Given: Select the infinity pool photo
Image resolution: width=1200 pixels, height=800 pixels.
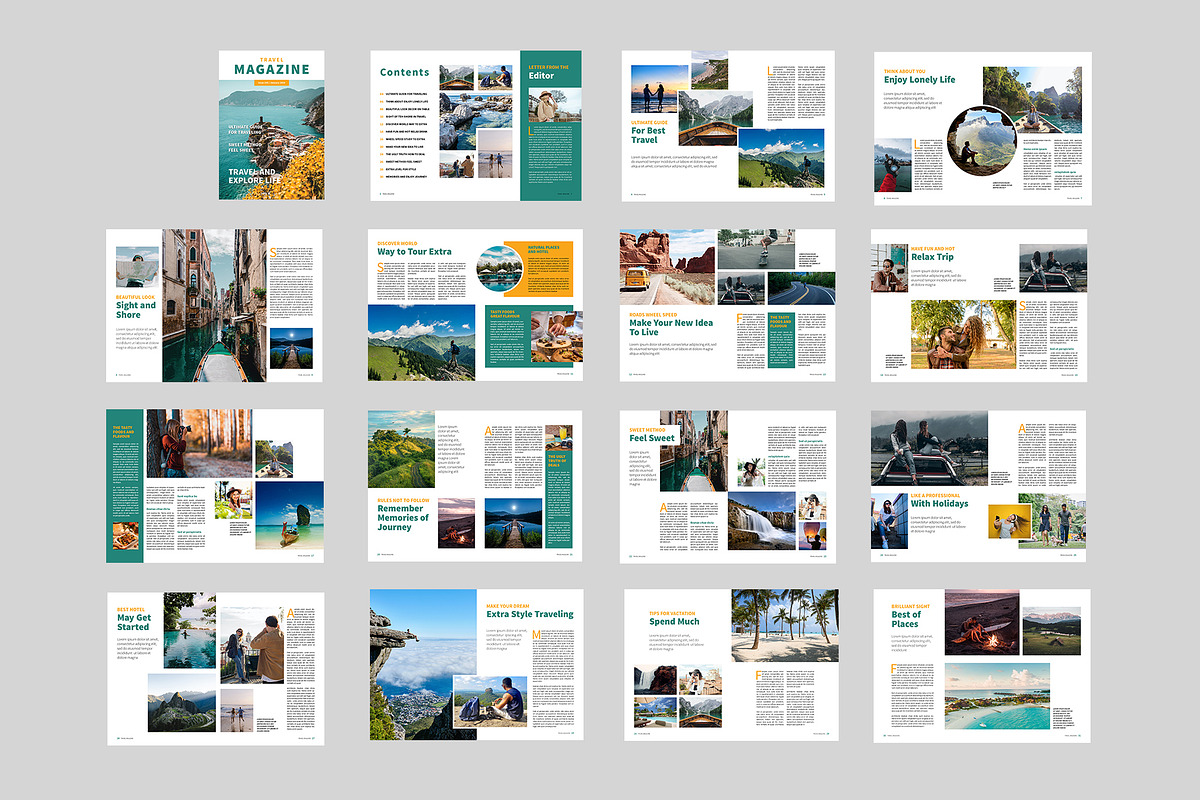Looking at the screenshot, I should click(x=190, y=630).
